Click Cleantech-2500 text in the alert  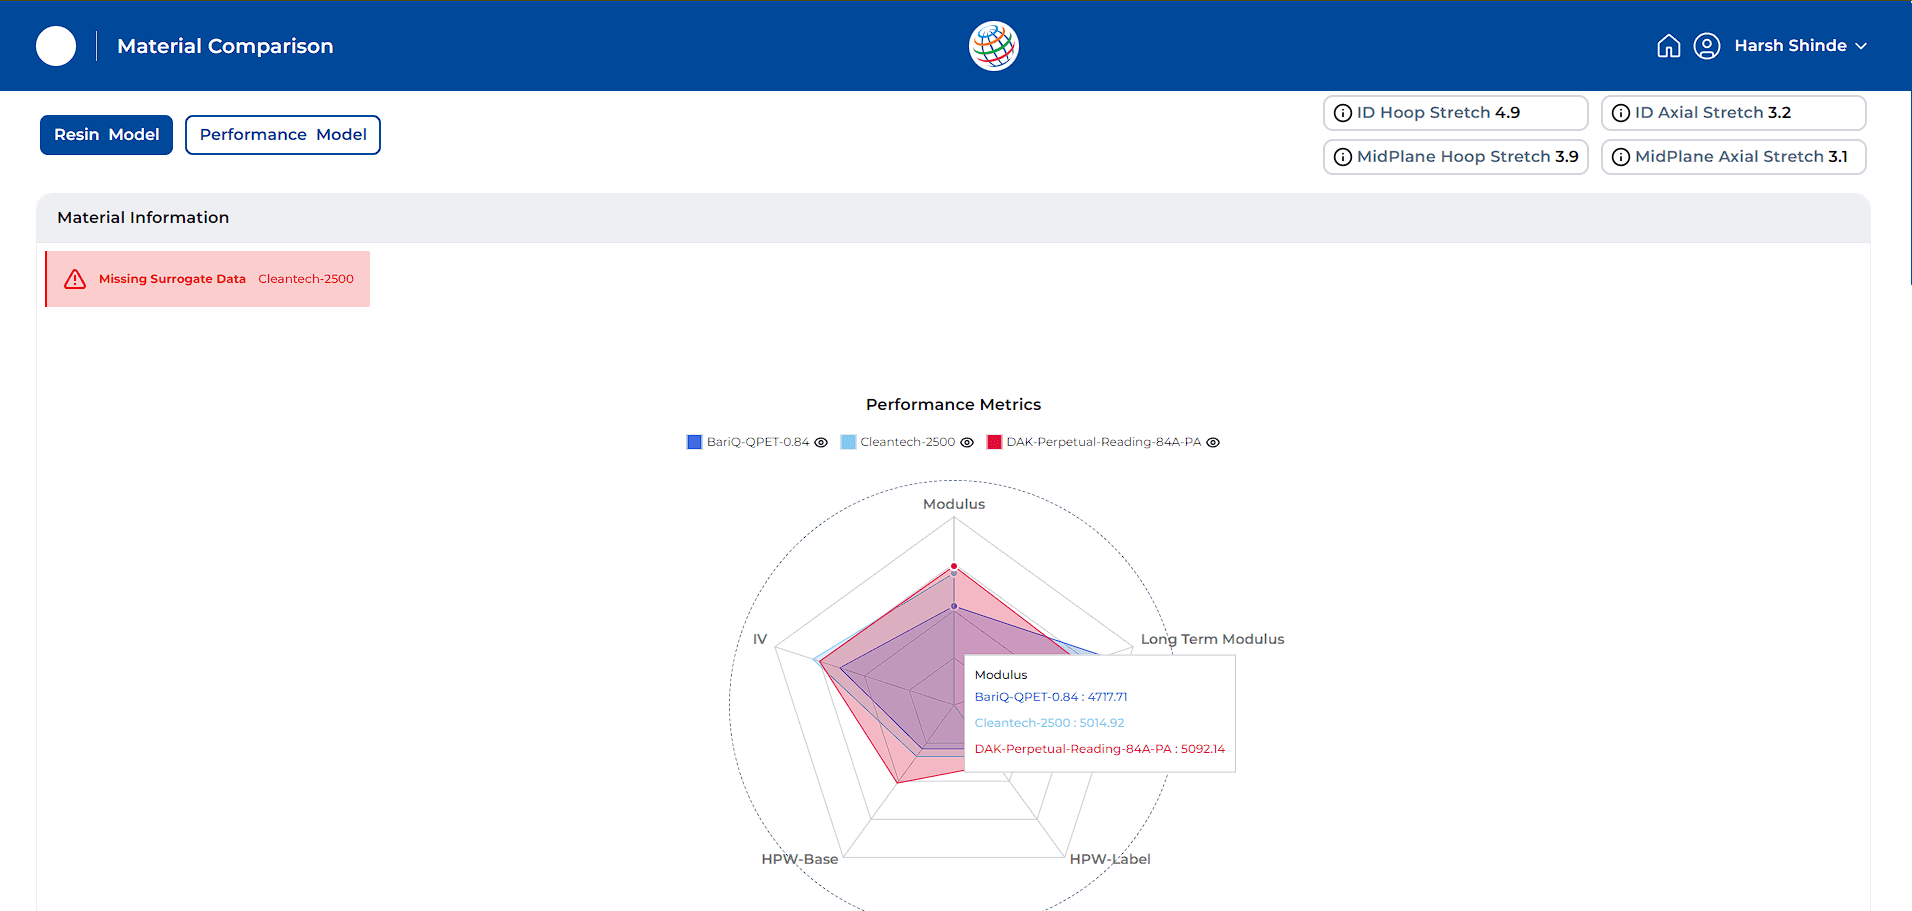tap(306, 279)
